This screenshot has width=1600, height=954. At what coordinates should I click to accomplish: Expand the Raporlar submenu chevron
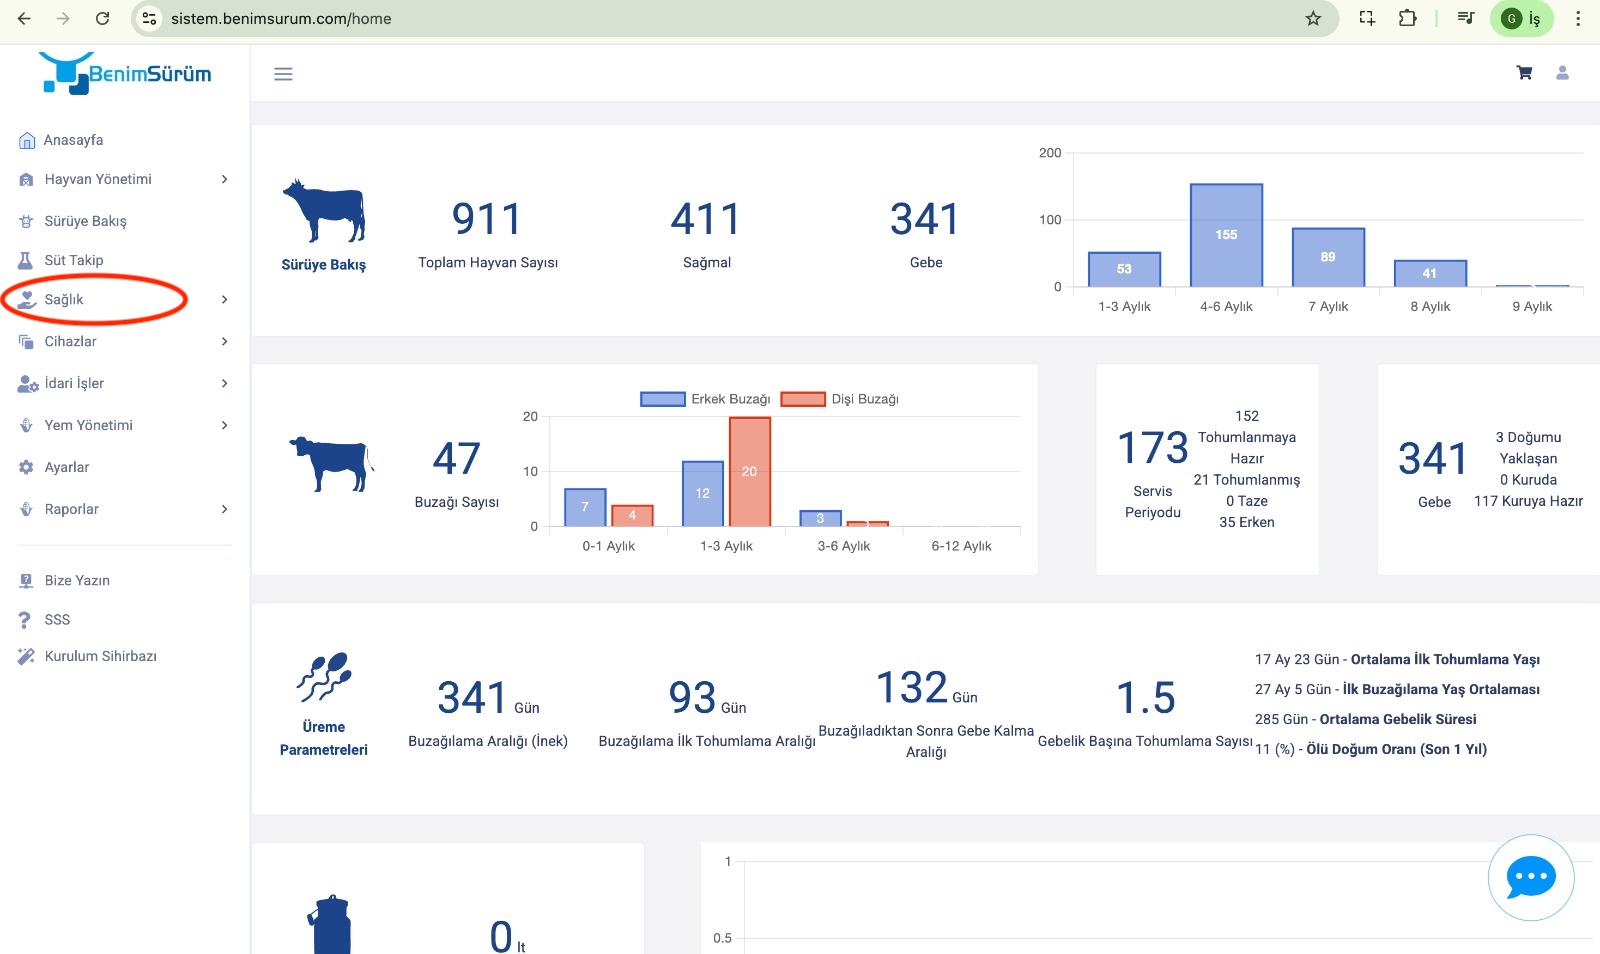tap(225, 509)
